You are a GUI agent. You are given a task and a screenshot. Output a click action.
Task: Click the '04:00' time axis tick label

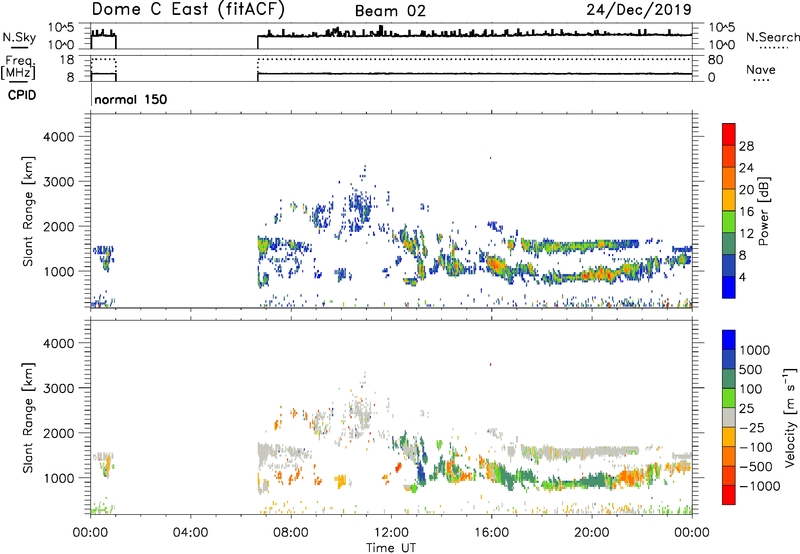[x=190, y=533]
